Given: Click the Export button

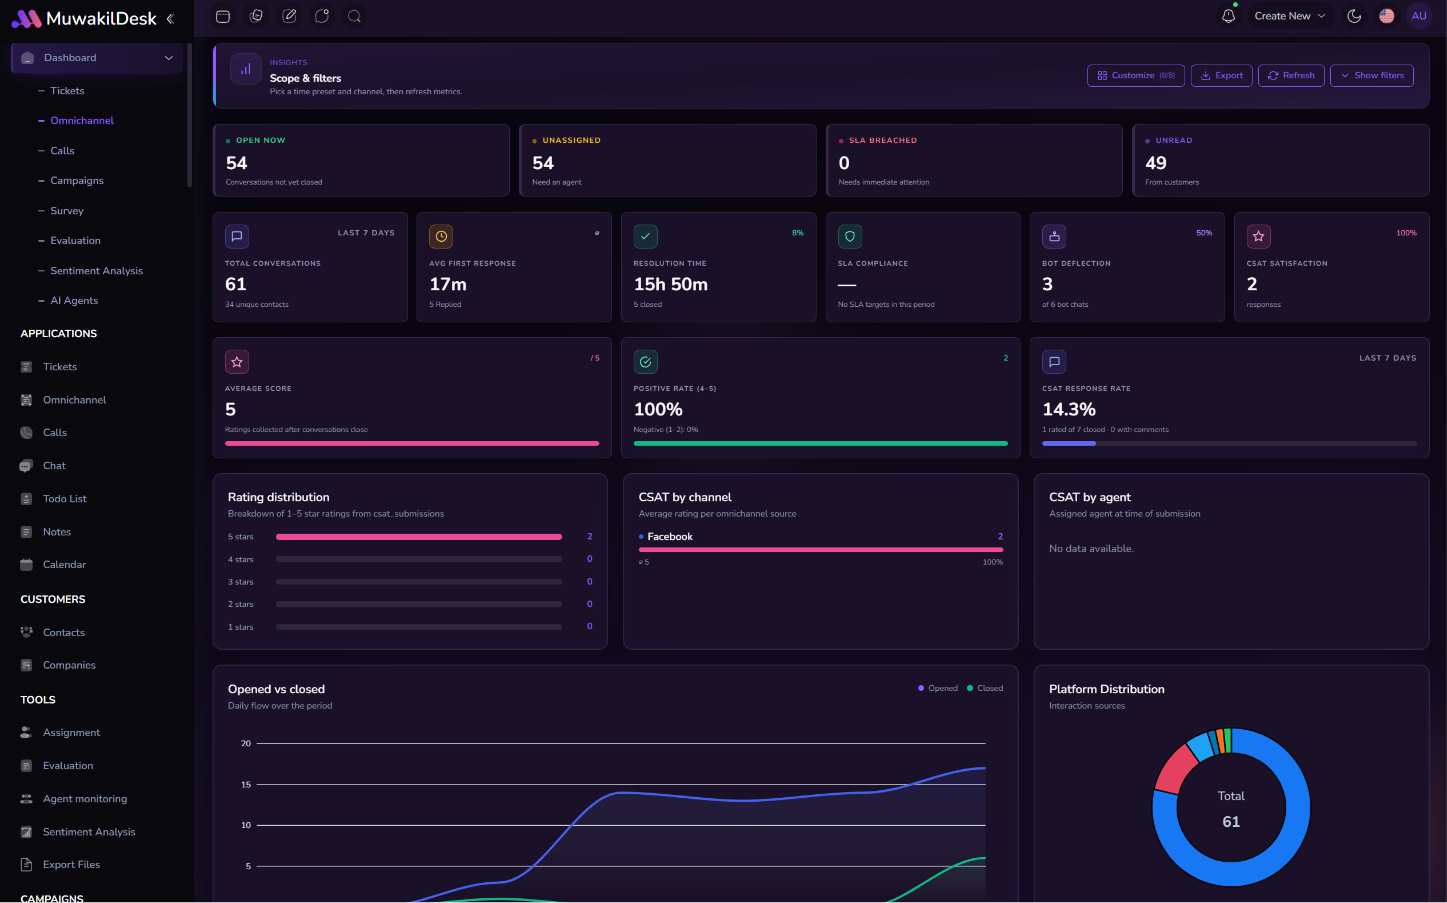Looking at the screenshot, I should [1221, 75].
